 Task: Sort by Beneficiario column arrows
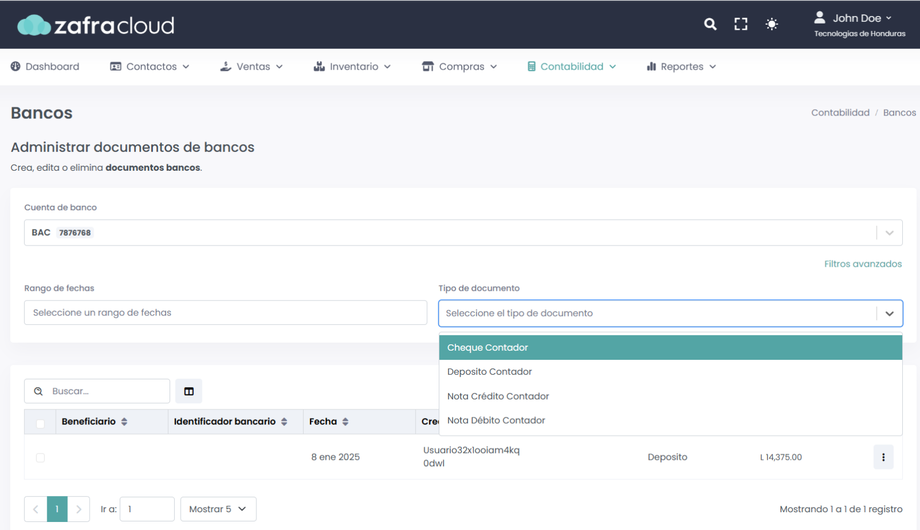pos(124,422)
